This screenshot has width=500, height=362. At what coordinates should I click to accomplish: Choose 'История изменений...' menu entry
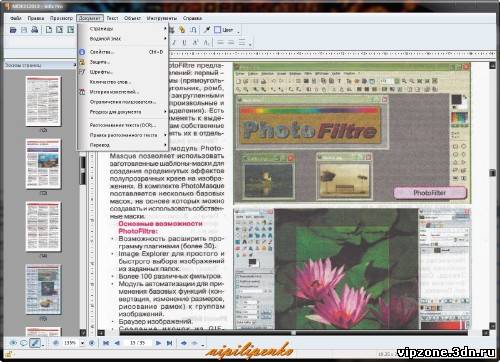coord(123,92)
